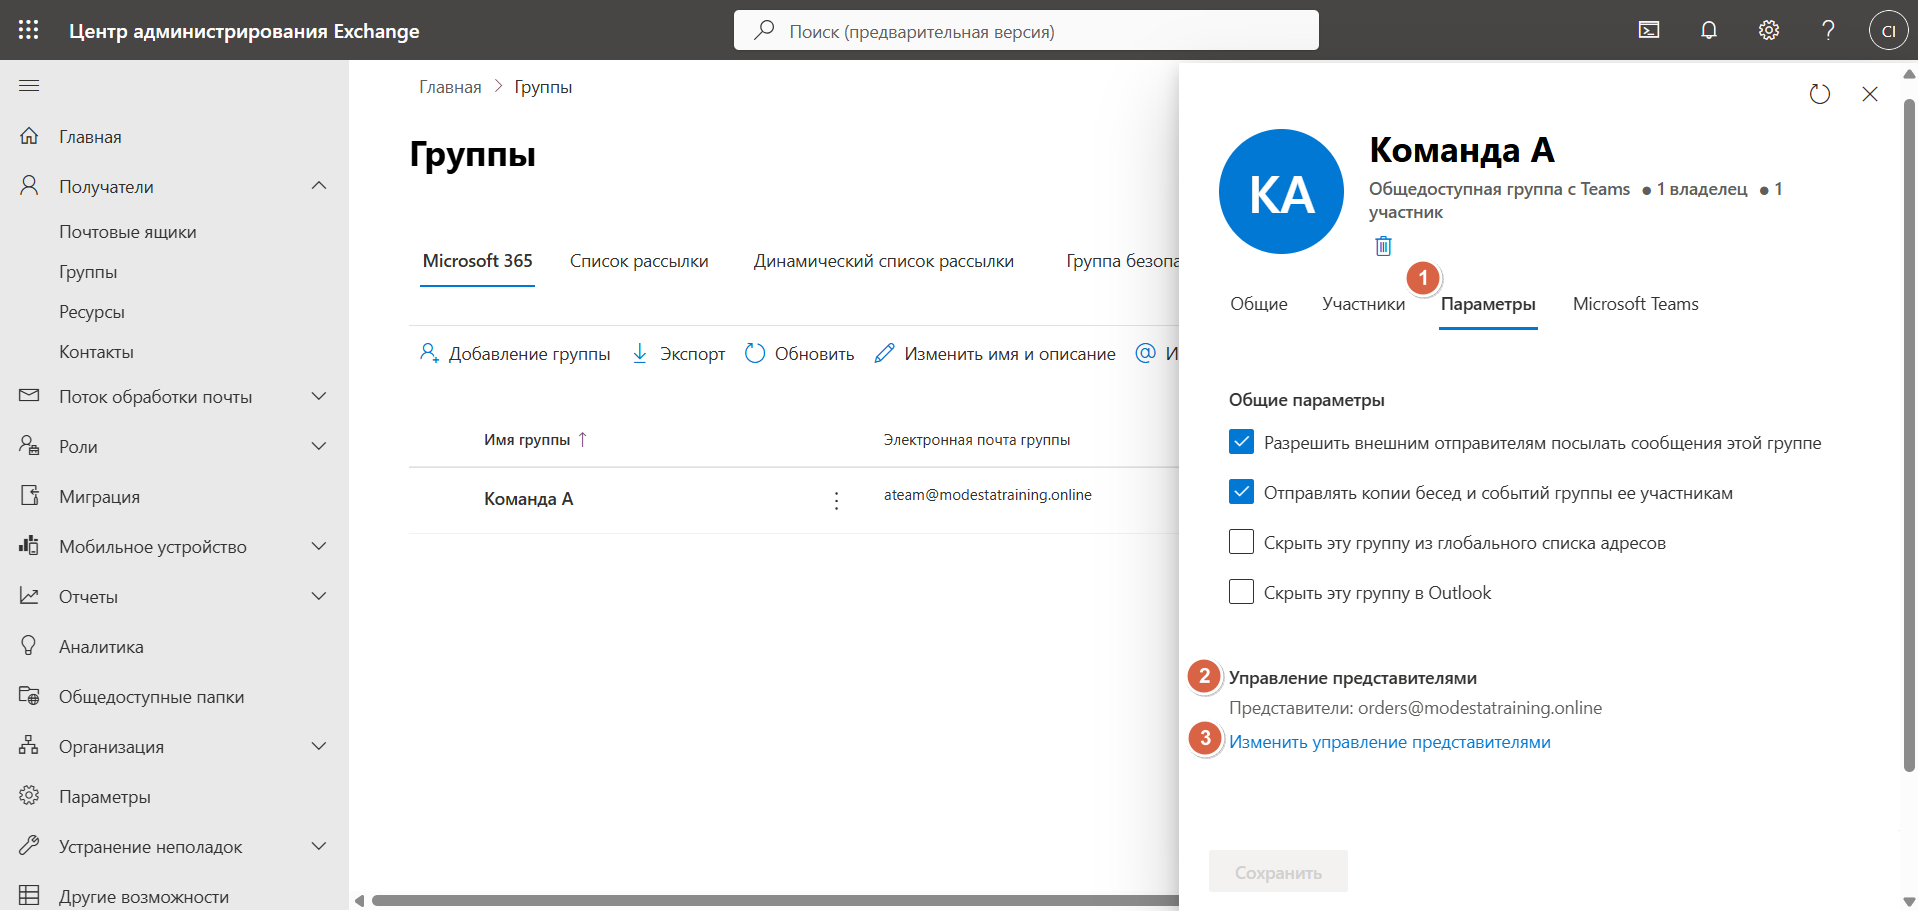Viewport: 1918px width, 911px height.
Task: Open notifications bell icon
Action: click(1709, 30)
